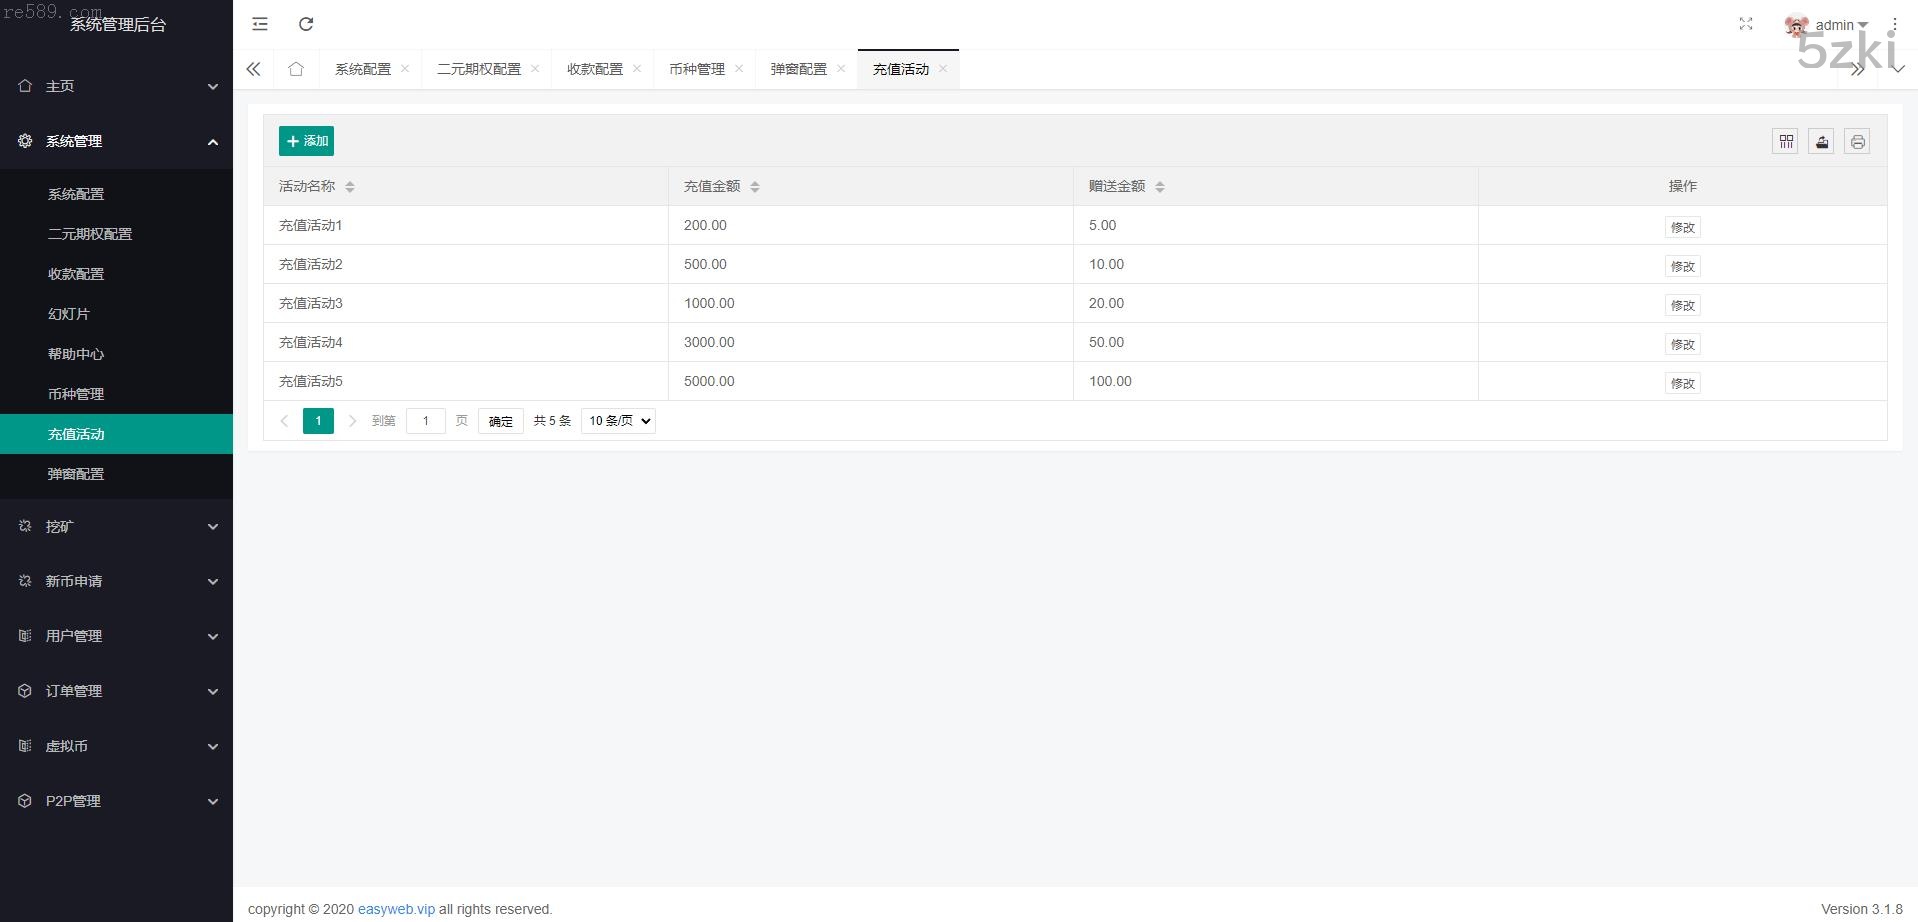Click the page number input field
Image resolution: width=1918 pixels, height=922 pixels.
[x=426, y=421]
